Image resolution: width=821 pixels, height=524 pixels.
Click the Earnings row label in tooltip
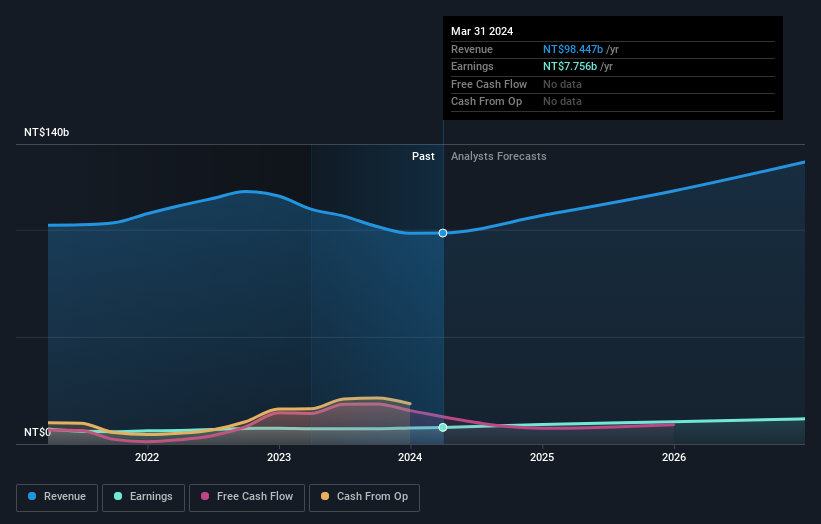pos(472,66)
